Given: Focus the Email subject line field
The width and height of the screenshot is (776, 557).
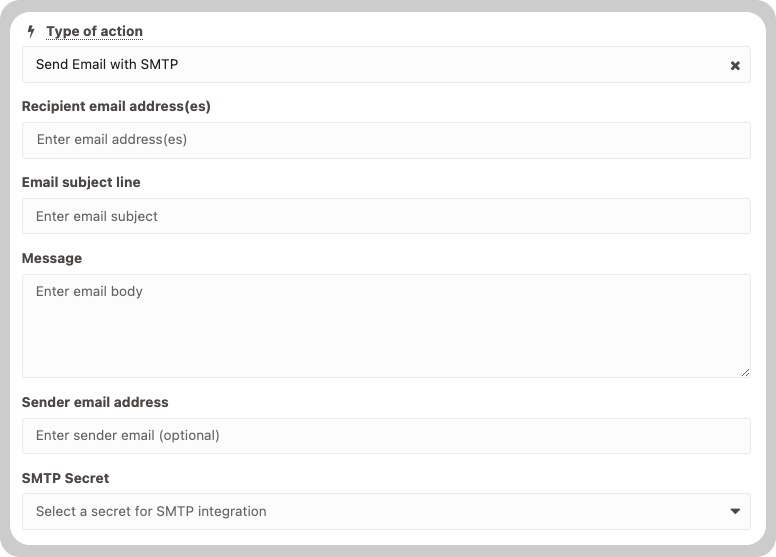Looking at the screenshot, I should pyautogui.click(x=386, y=216).
